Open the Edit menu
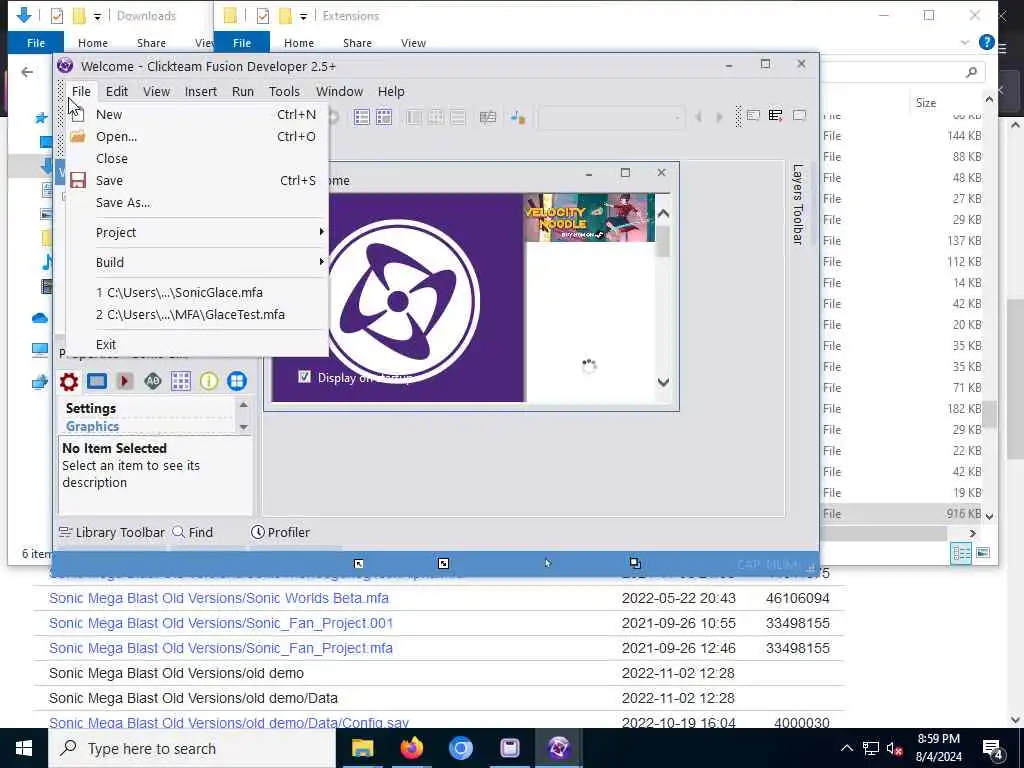1024x768 pixels. (x=117, y=91)
